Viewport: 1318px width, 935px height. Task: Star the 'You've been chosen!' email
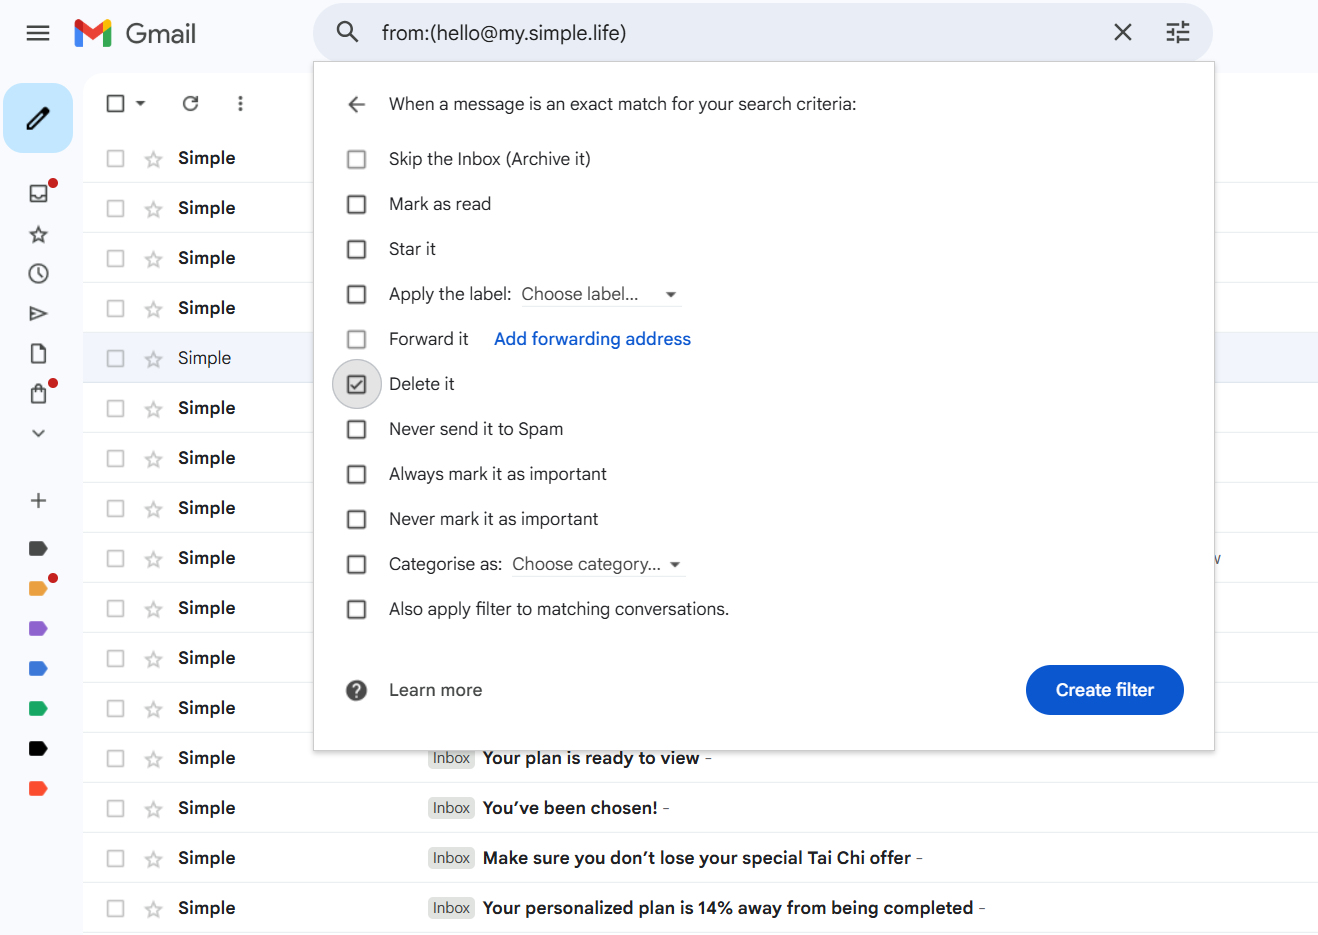153,808
